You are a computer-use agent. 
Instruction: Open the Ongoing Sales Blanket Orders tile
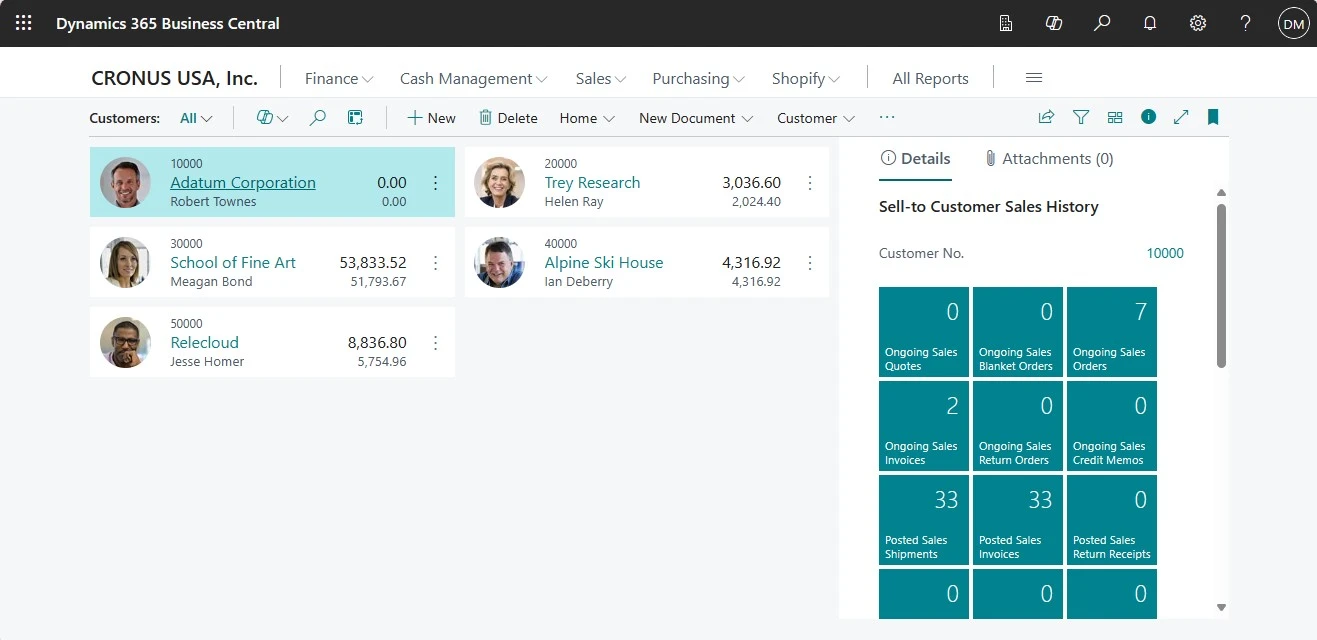(x=1018, y=332)
